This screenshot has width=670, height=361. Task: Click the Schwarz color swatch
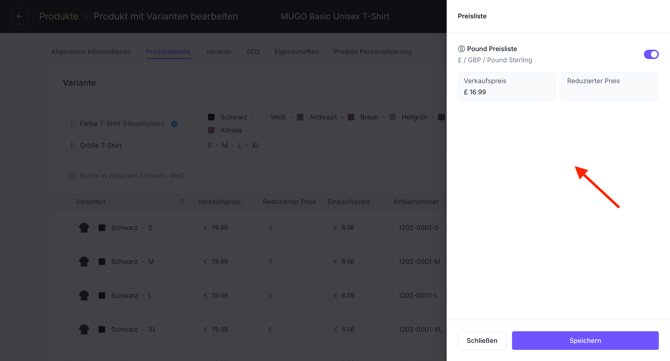211,117
